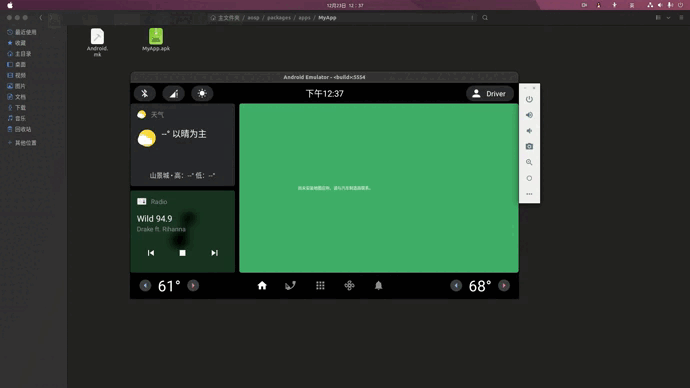The height and width of the screenshot is (388, 690).
Task: Click the packages breadcrumb in path bar
Action: pyautogui.click(x=279, y=18)
